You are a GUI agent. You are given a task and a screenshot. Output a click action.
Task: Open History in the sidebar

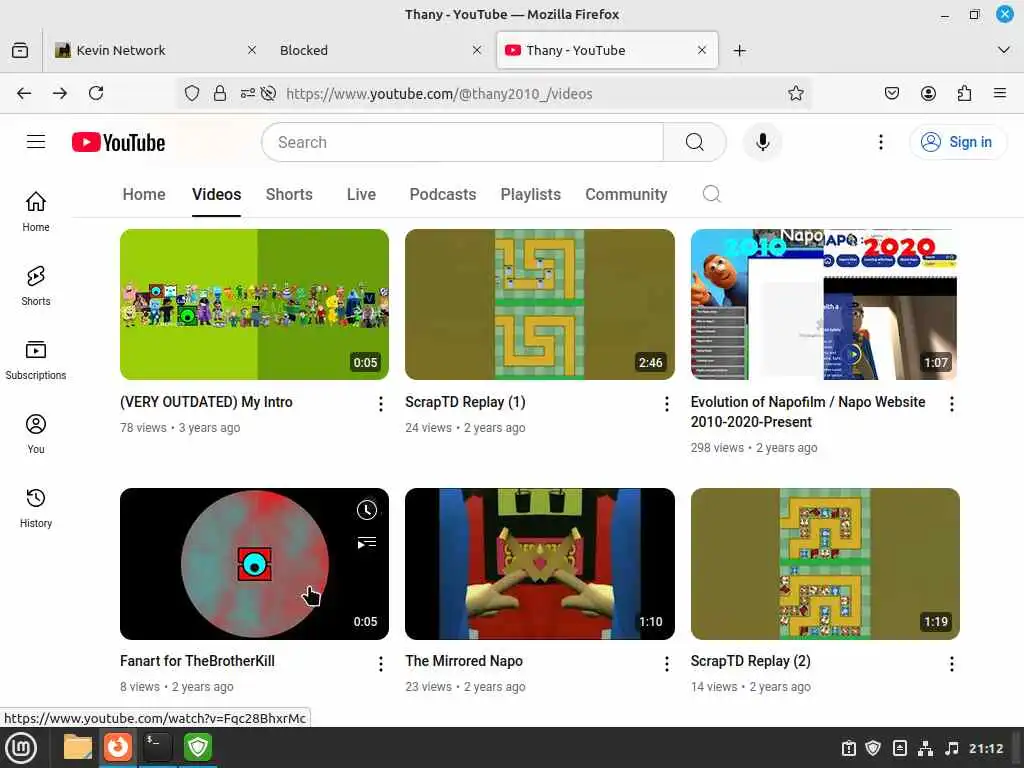[x=36, y=508]
